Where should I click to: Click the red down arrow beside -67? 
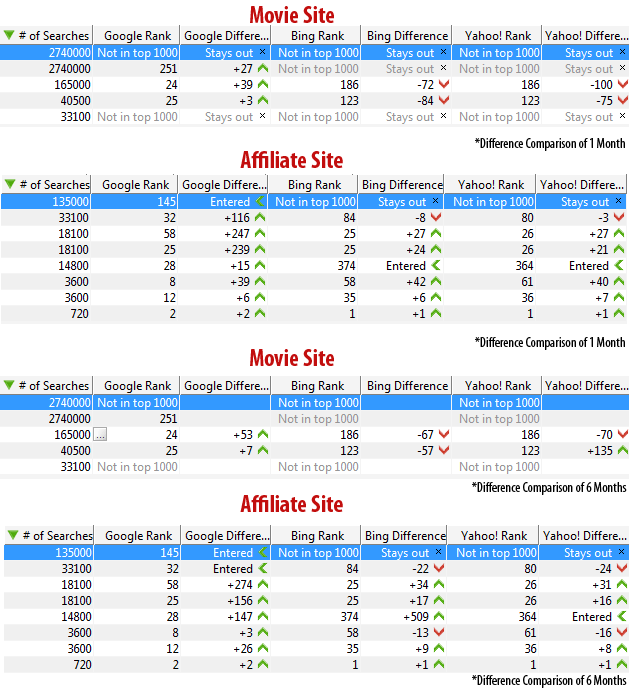click(x=444, y=434)
